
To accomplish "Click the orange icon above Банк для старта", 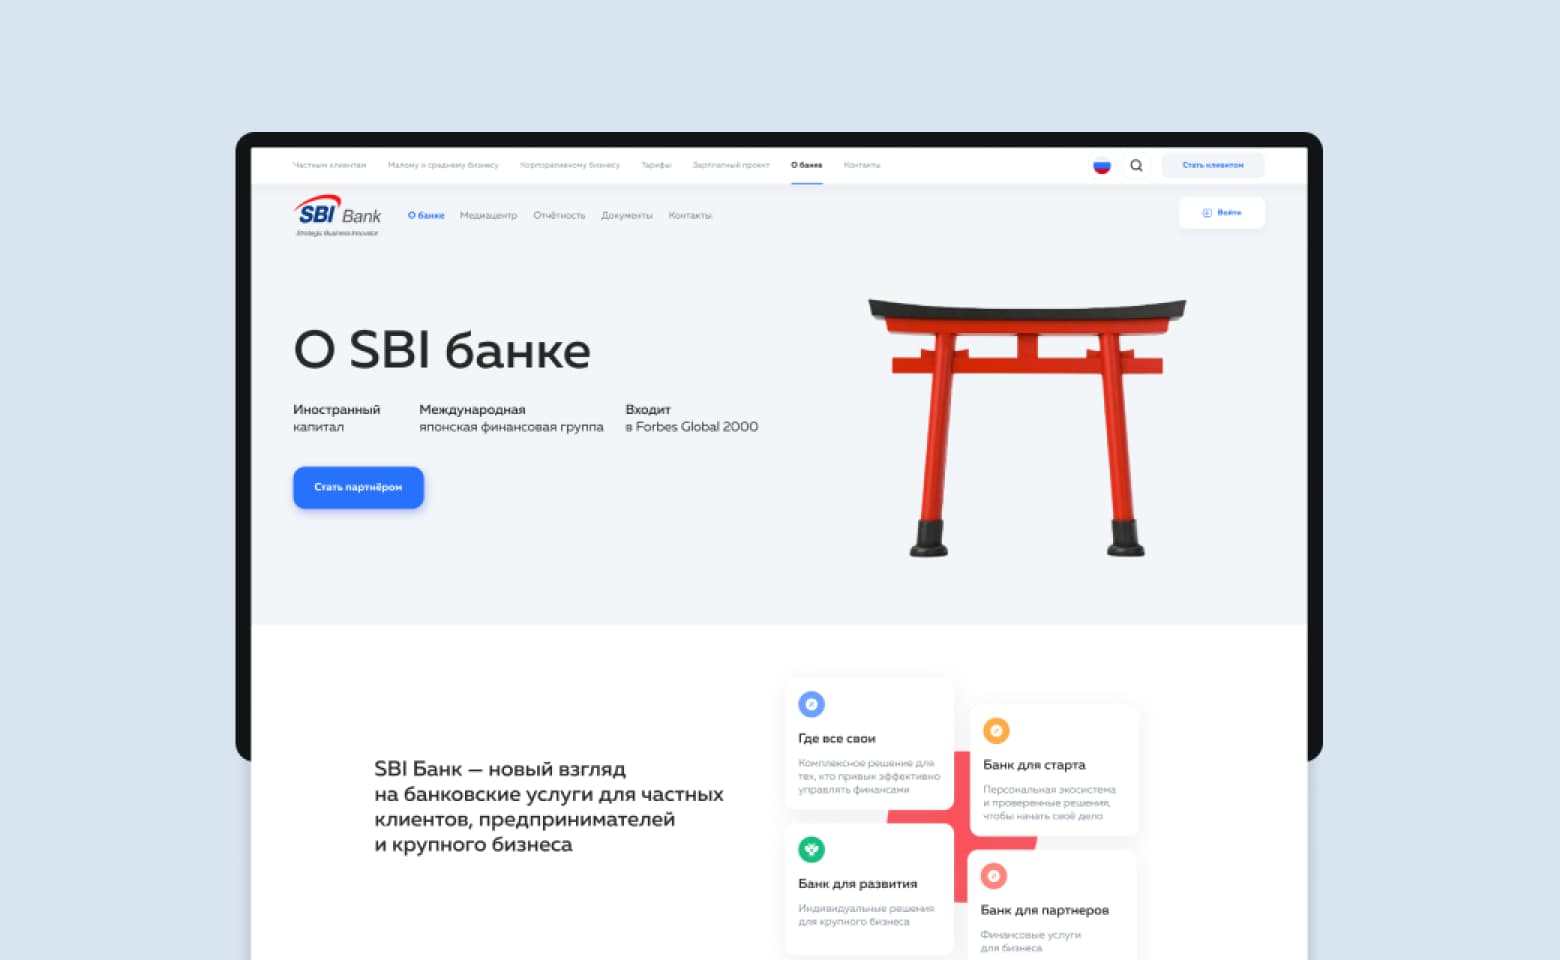I will (996, 731).
